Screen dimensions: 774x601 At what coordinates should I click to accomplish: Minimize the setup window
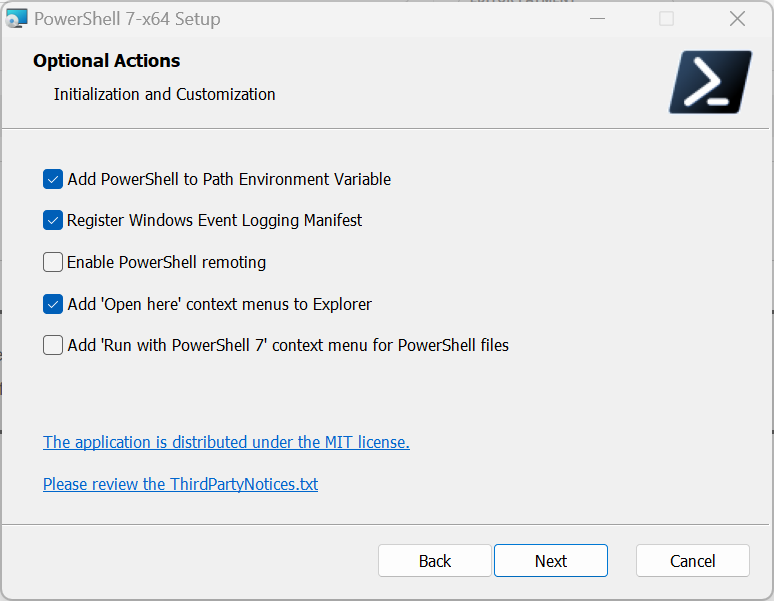[597, 19]
